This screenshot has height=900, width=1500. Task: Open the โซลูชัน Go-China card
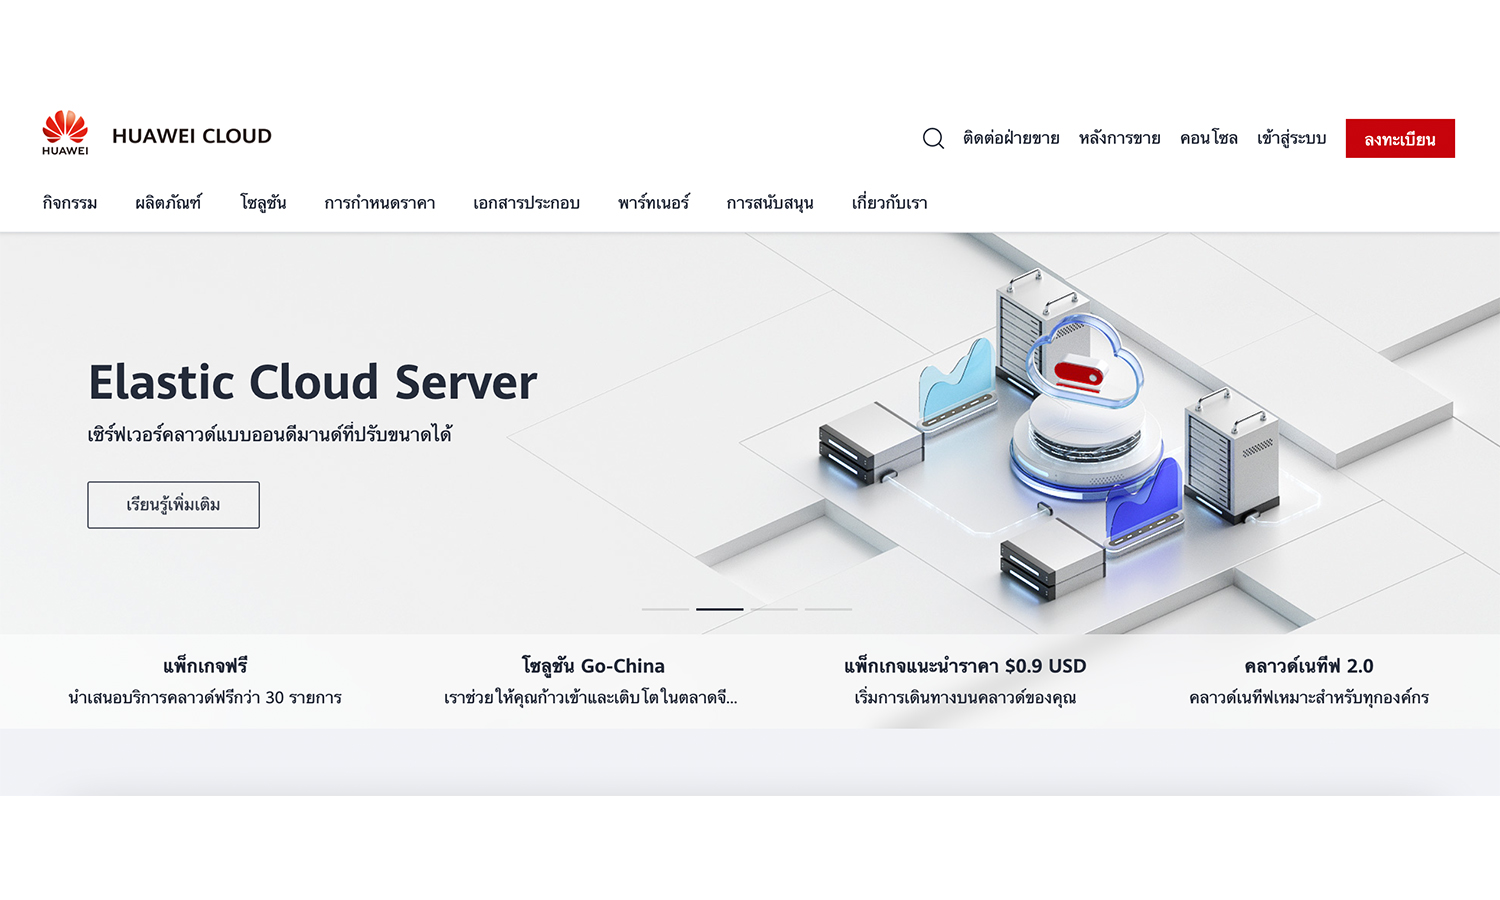click(x=592, y=681)
